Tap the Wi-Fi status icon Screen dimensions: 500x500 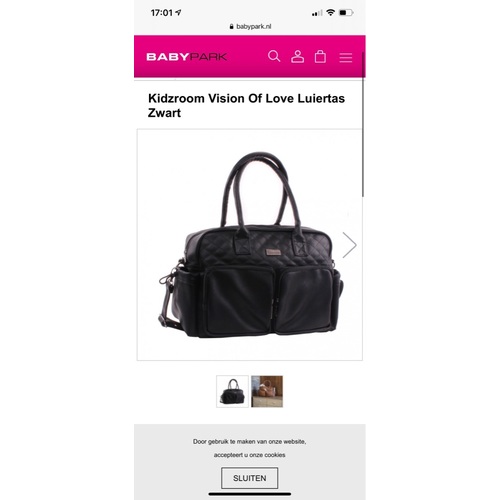coord(330,13)
